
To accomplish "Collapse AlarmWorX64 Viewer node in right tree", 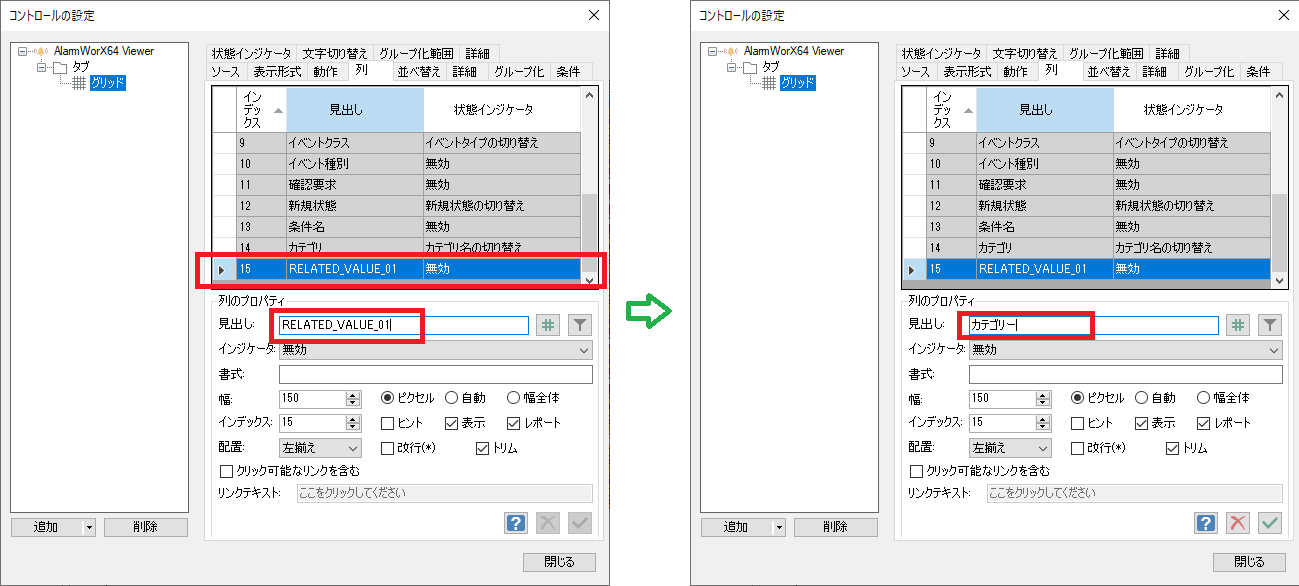I will 713,50.
